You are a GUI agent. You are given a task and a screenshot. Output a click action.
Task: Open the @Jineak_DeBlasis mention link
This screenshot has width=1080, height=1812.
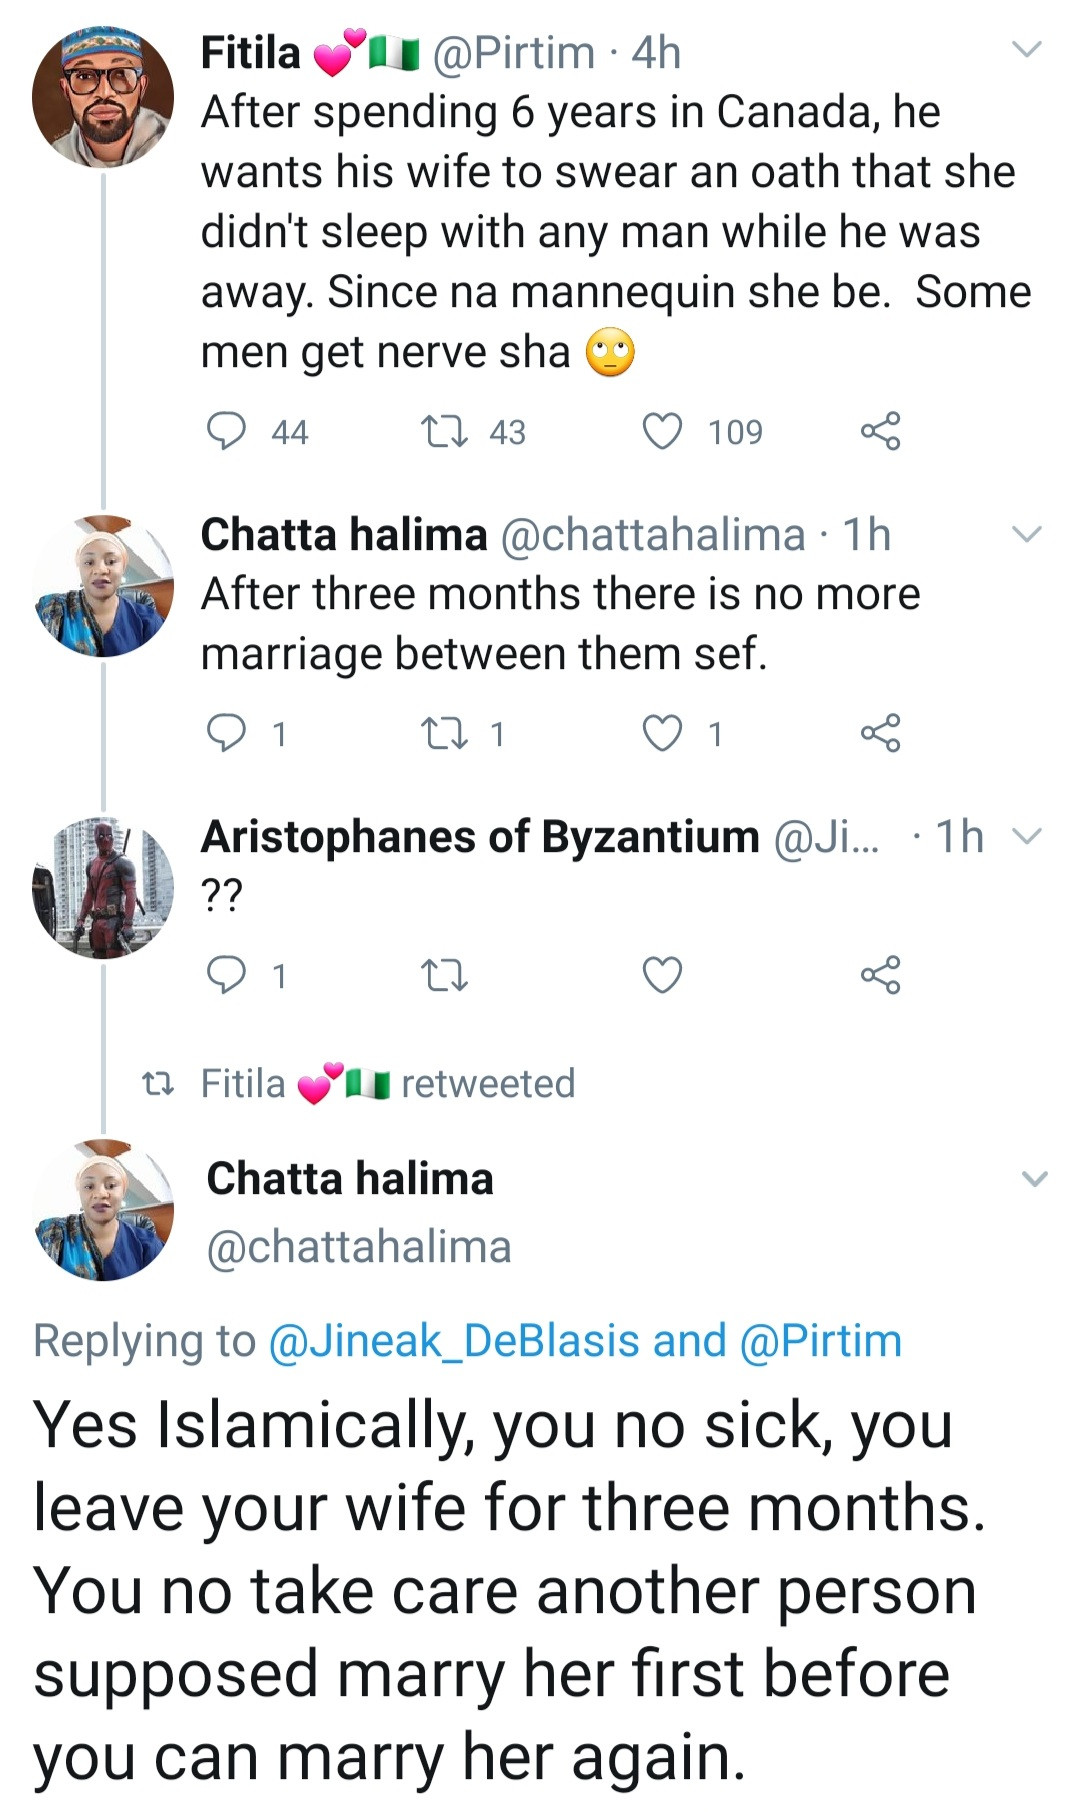454,1341
